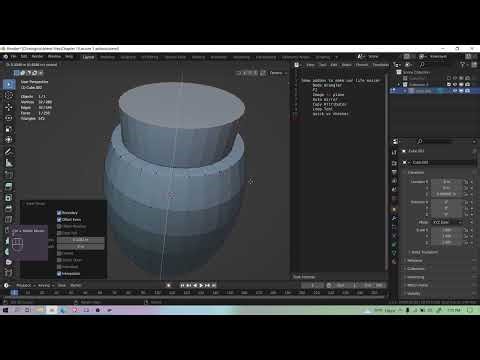Enable the Edge Rail checkbox
The height and width of the screenshot is (360, 480).
pyautogui.click(x=59, y=233)
